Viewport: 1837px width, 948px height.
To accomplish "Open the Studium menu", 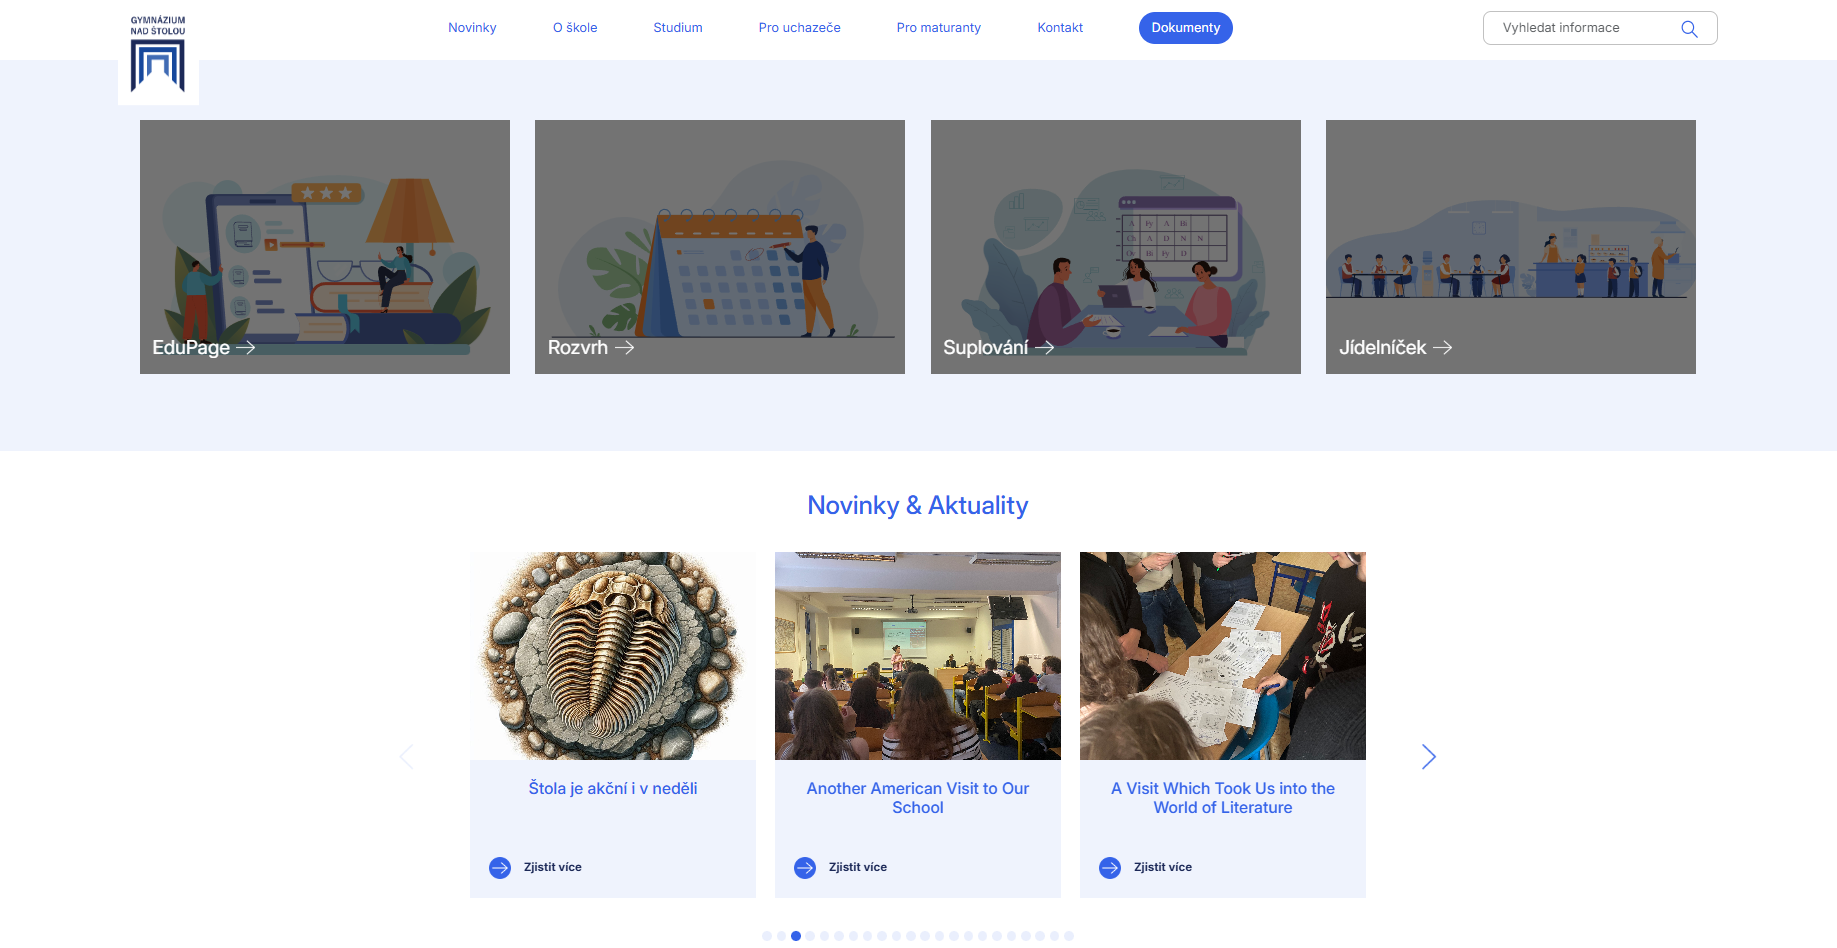I will tap(678, 28).
